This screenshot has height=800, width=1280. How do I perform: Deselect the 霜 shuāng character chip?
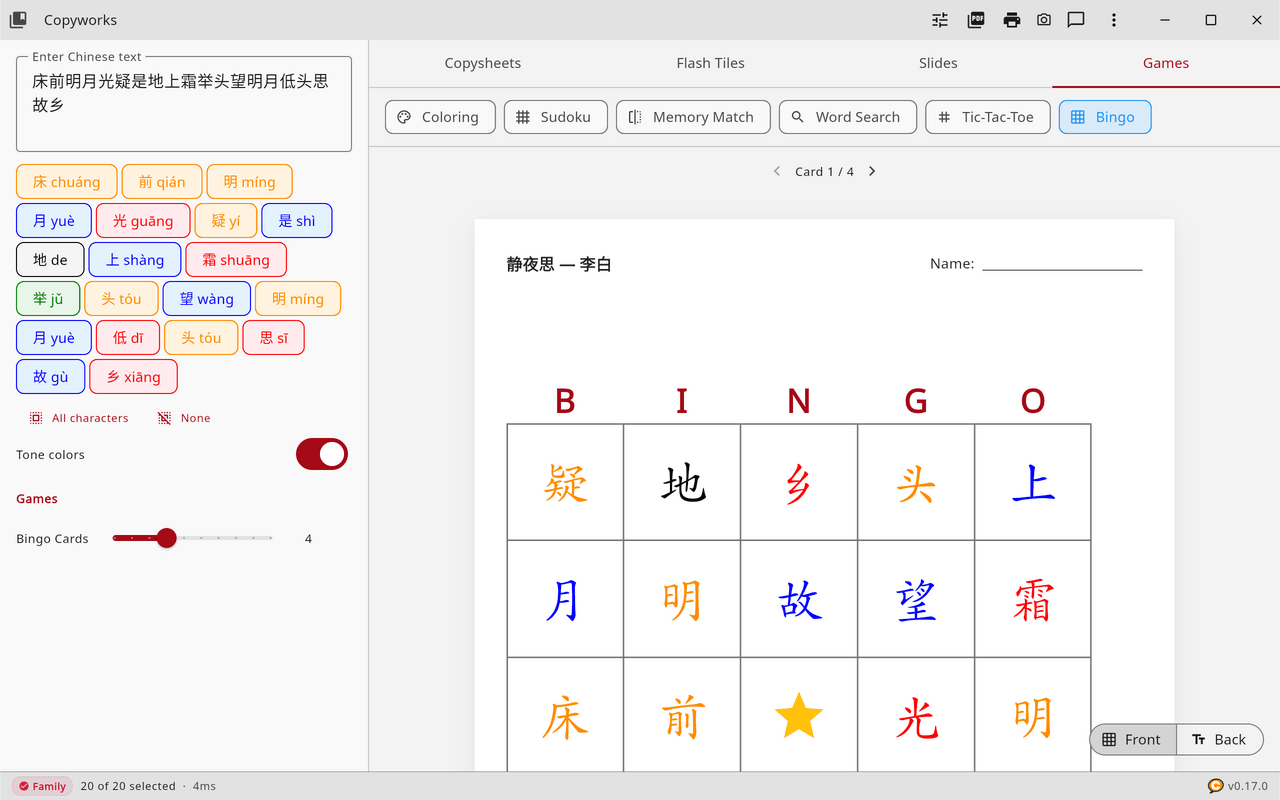[236, 260]
